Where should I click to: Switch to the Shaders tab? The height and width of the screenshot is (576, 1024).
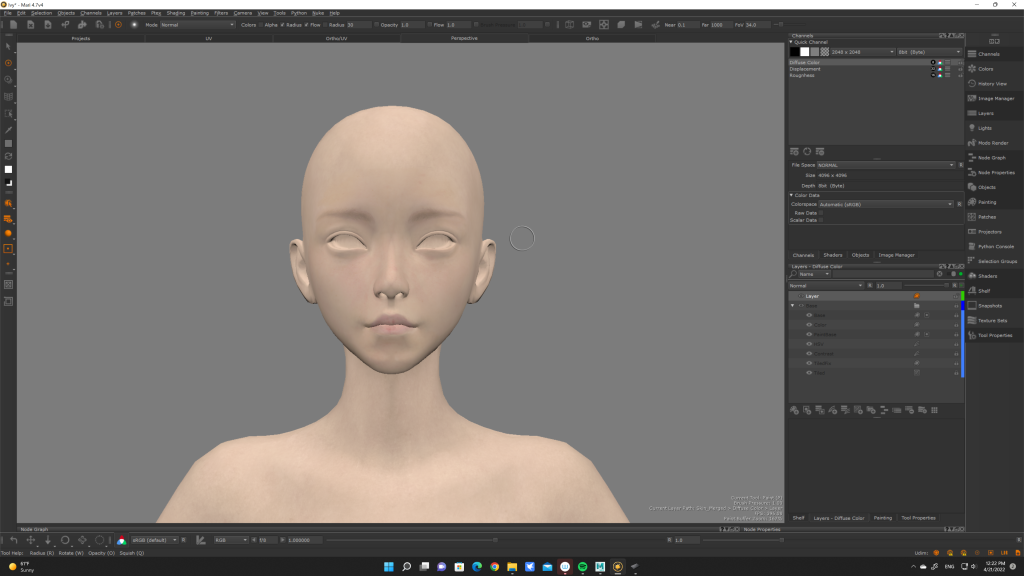(832, 255)
